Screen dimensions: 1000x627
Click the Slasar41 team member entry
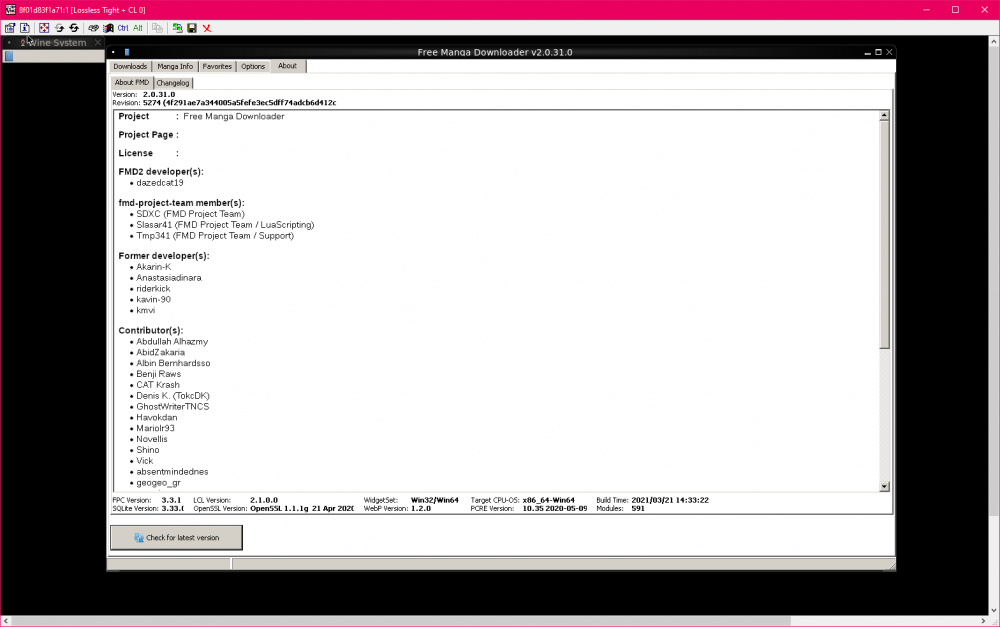pos(225,225)
